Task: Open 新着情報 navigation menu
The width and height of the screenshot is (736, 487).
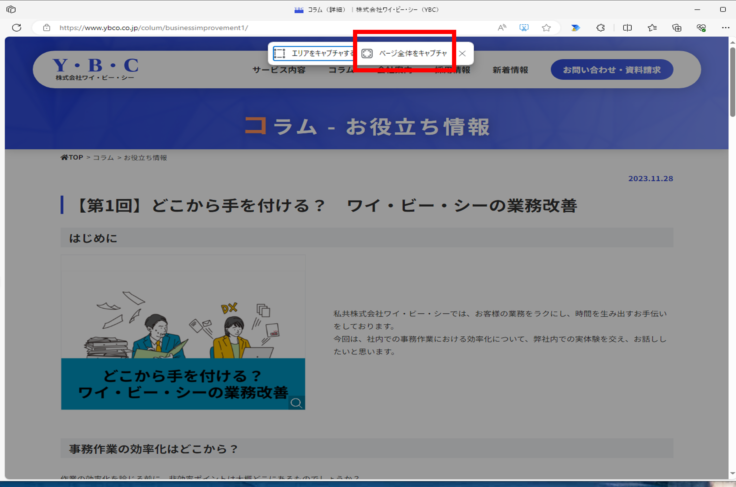Action: click(510, 70)
